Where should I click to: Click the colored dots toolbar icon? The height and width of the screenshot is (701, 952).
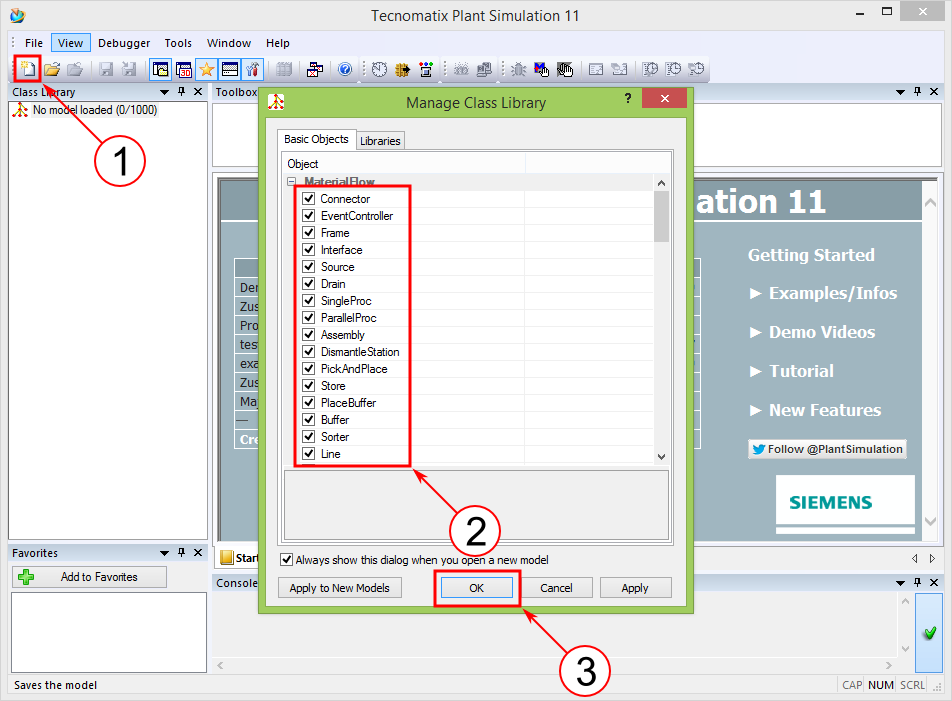[x=426, y=69]
